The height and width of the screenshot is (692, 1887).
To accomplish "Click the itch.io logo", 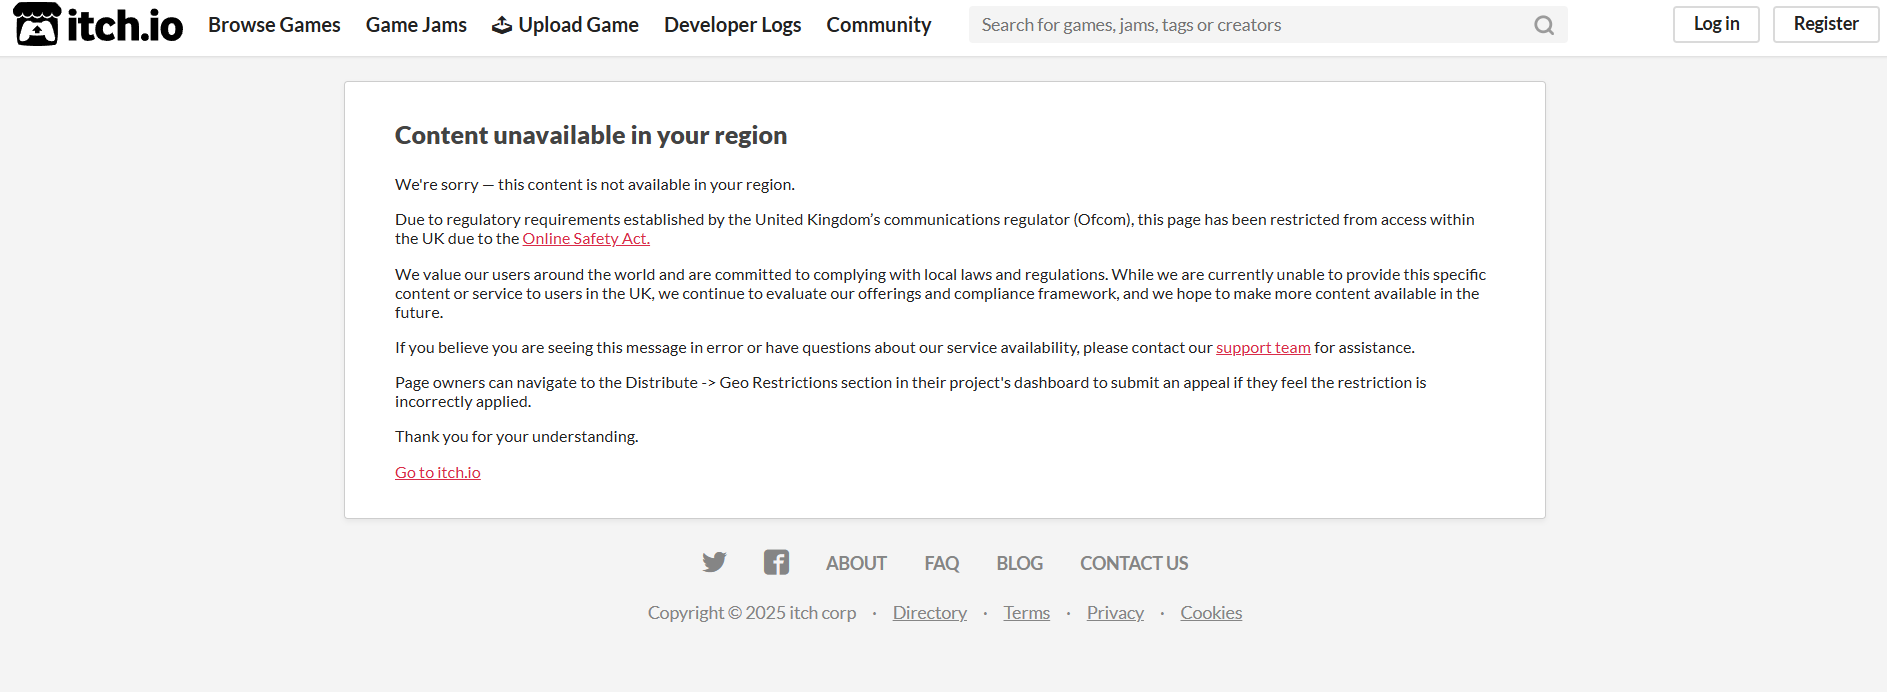I will (98, 25).
